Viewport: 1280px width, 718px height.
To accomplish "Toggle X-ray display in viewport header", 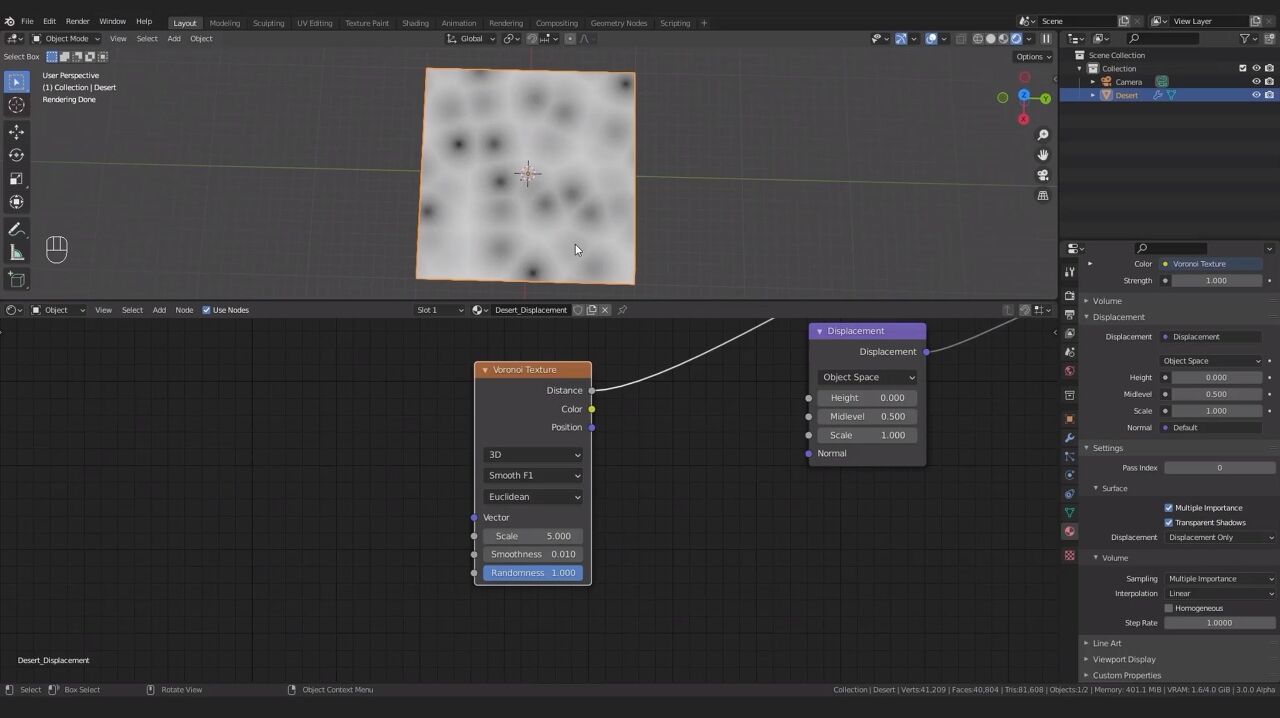I will (x=960, y=39).
